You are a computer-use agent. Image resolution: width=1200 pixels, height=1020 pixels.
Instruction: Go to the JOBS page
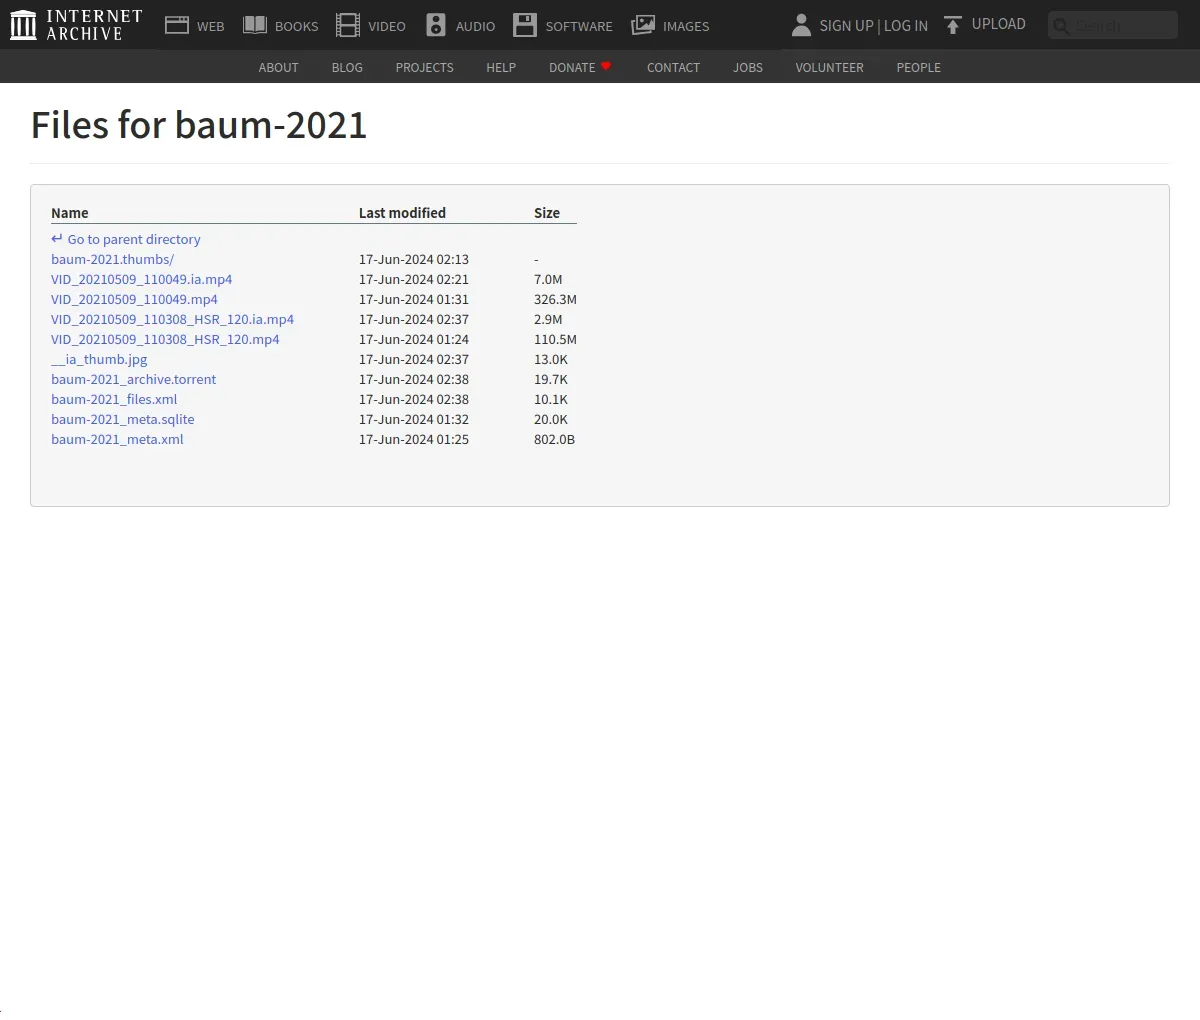tap(748, 68)
